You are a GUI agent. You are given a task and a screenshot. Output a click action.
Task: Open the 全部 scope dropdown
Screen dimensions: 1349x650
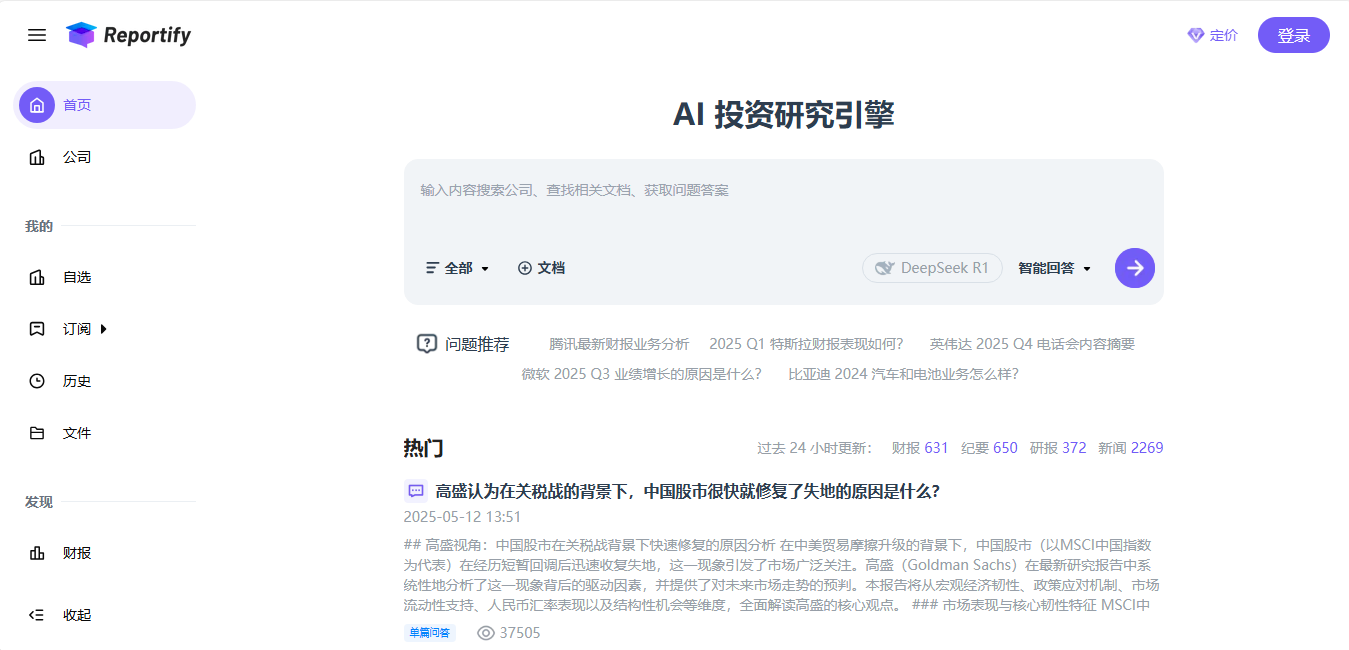458,268
